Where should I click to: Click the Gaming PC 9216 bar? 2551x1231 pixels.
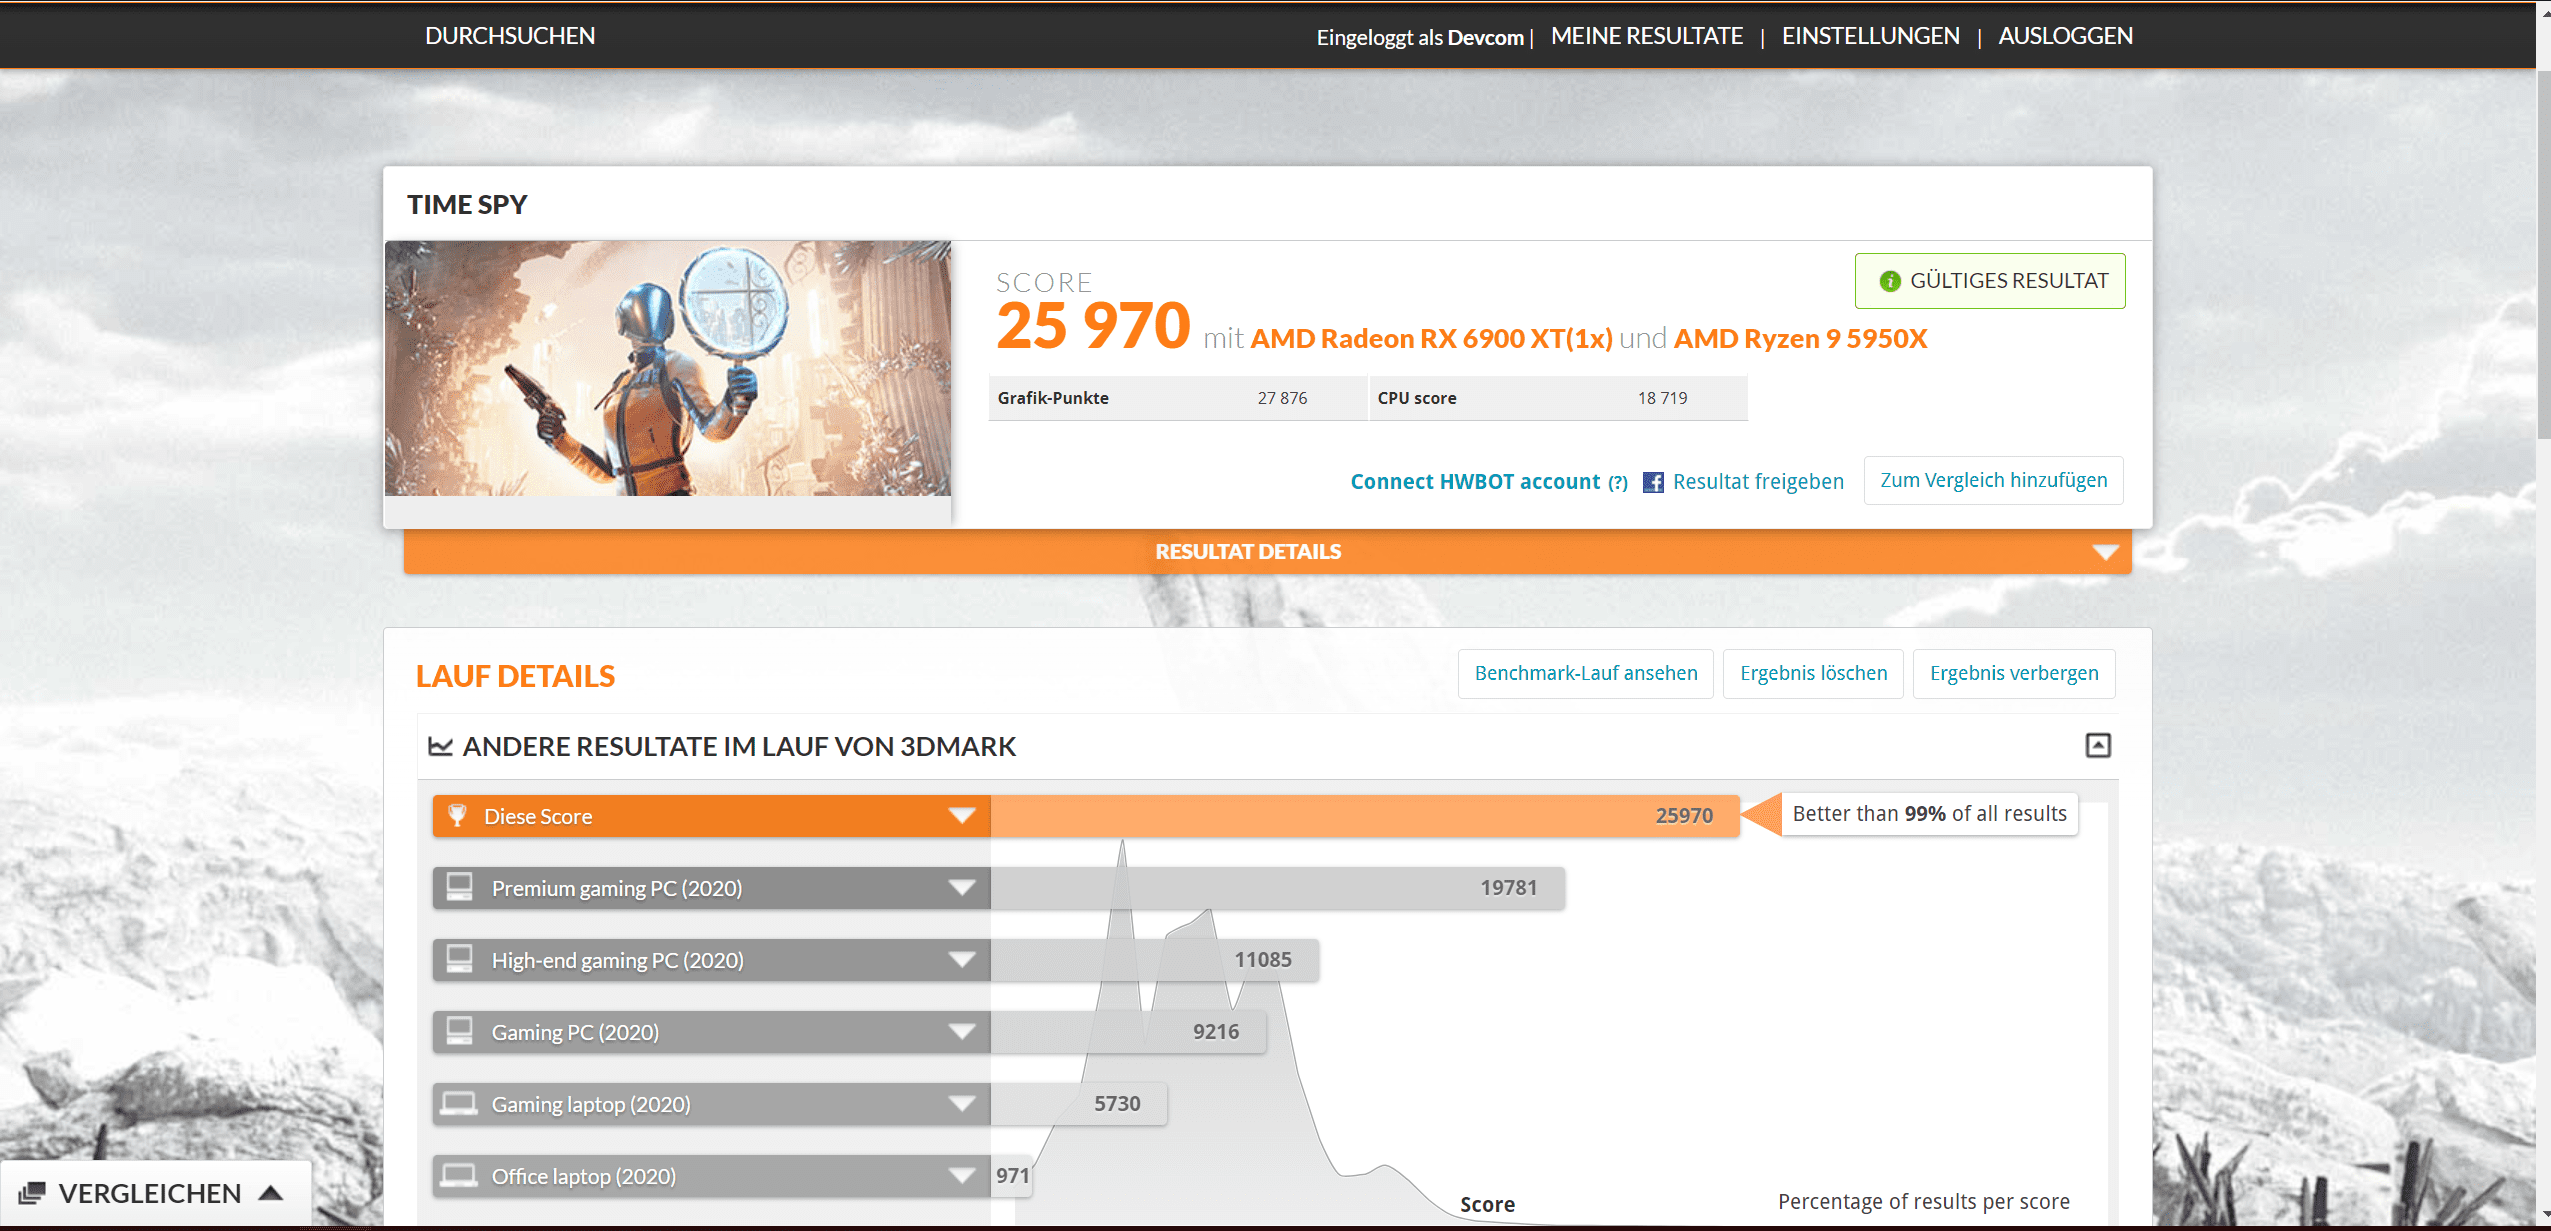pos(1128,1032)
